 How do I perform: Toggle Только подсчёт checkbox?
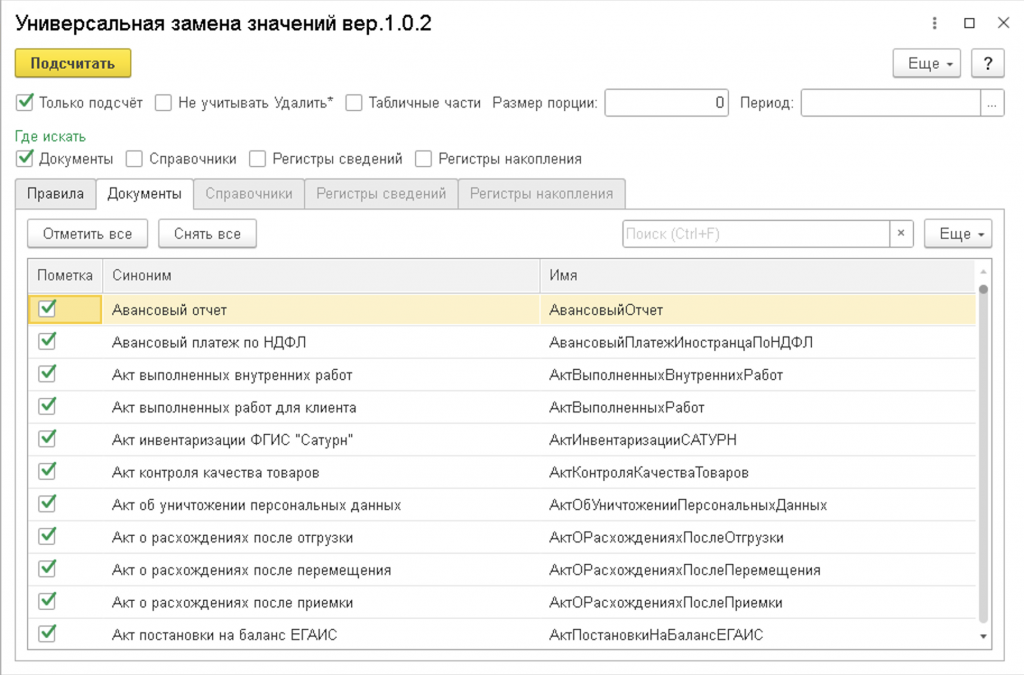tap(25, 102)
